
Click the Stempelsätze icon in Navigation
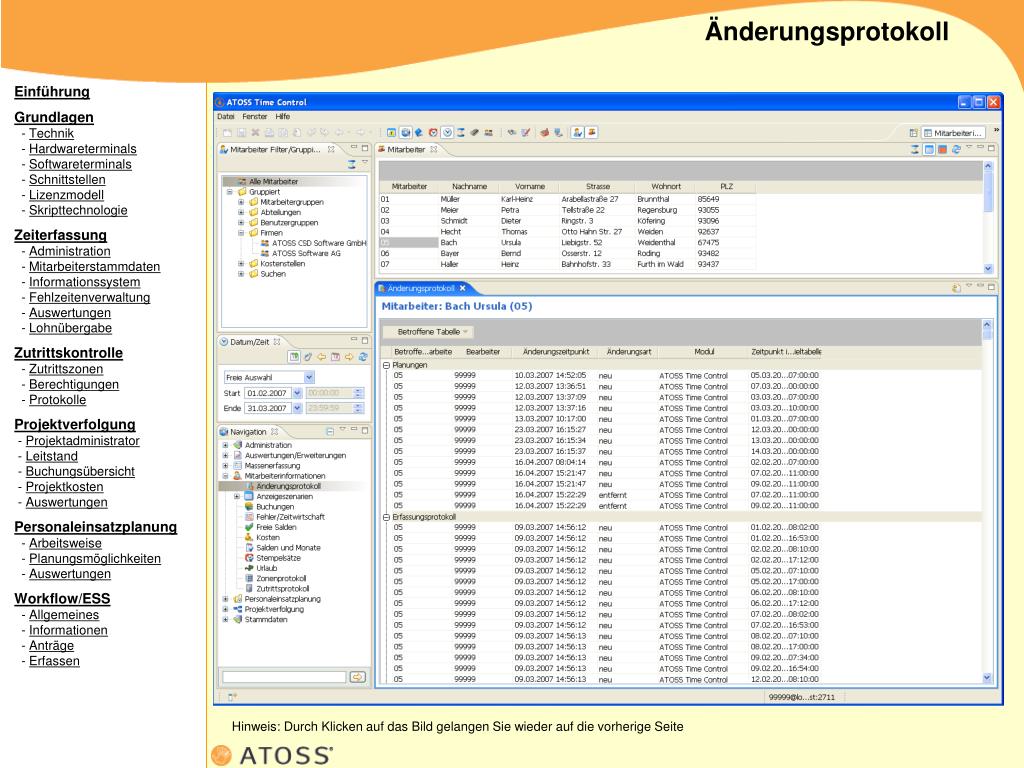tap(249, 558)
